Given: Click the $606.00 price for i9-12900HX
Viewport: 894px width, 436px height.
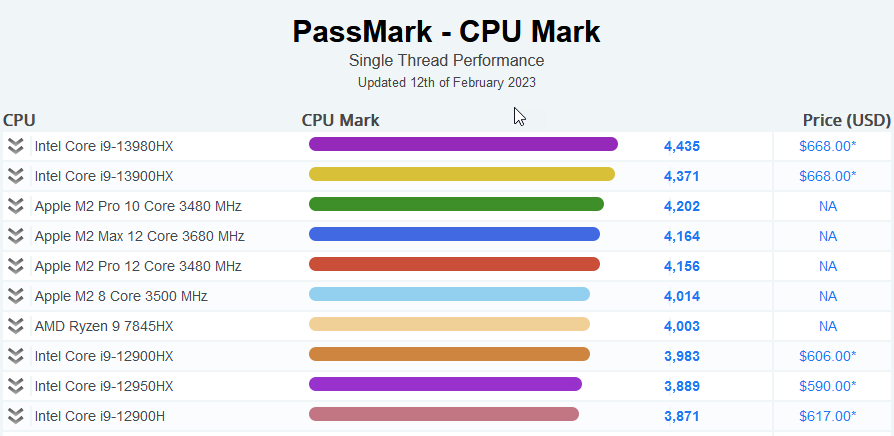Looking at the screenshot, I should [827, 356].
